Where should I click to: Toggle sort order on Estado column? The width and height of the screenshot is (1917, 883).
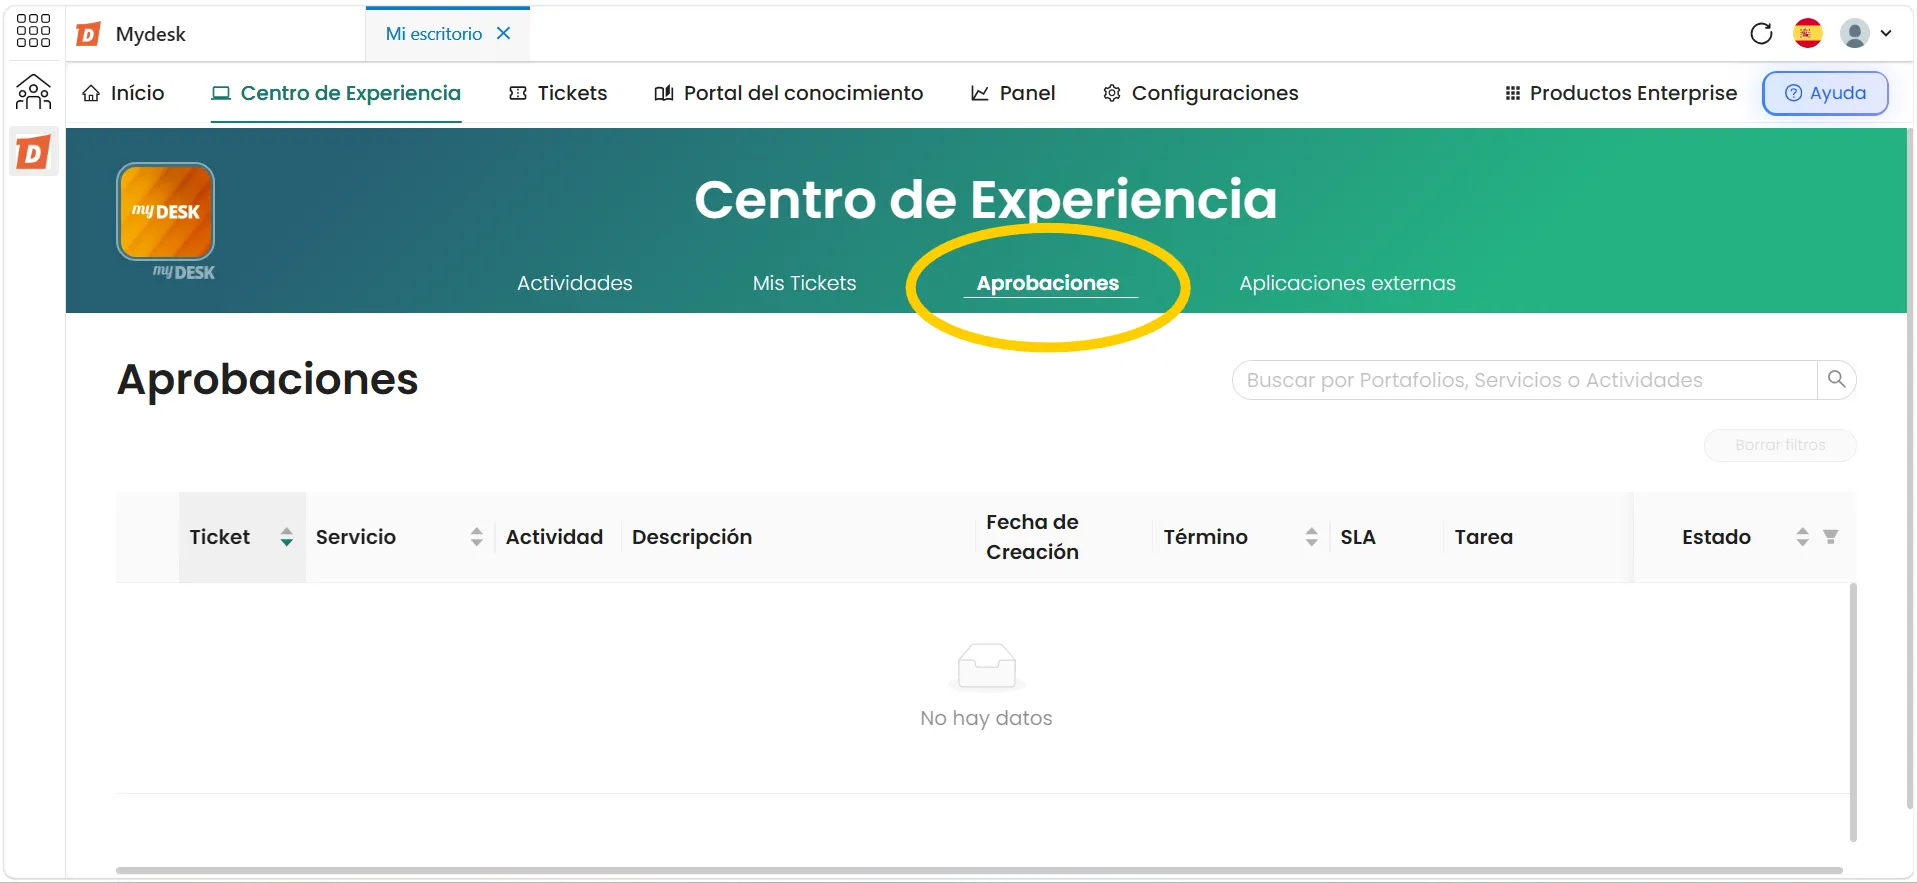1802,537
